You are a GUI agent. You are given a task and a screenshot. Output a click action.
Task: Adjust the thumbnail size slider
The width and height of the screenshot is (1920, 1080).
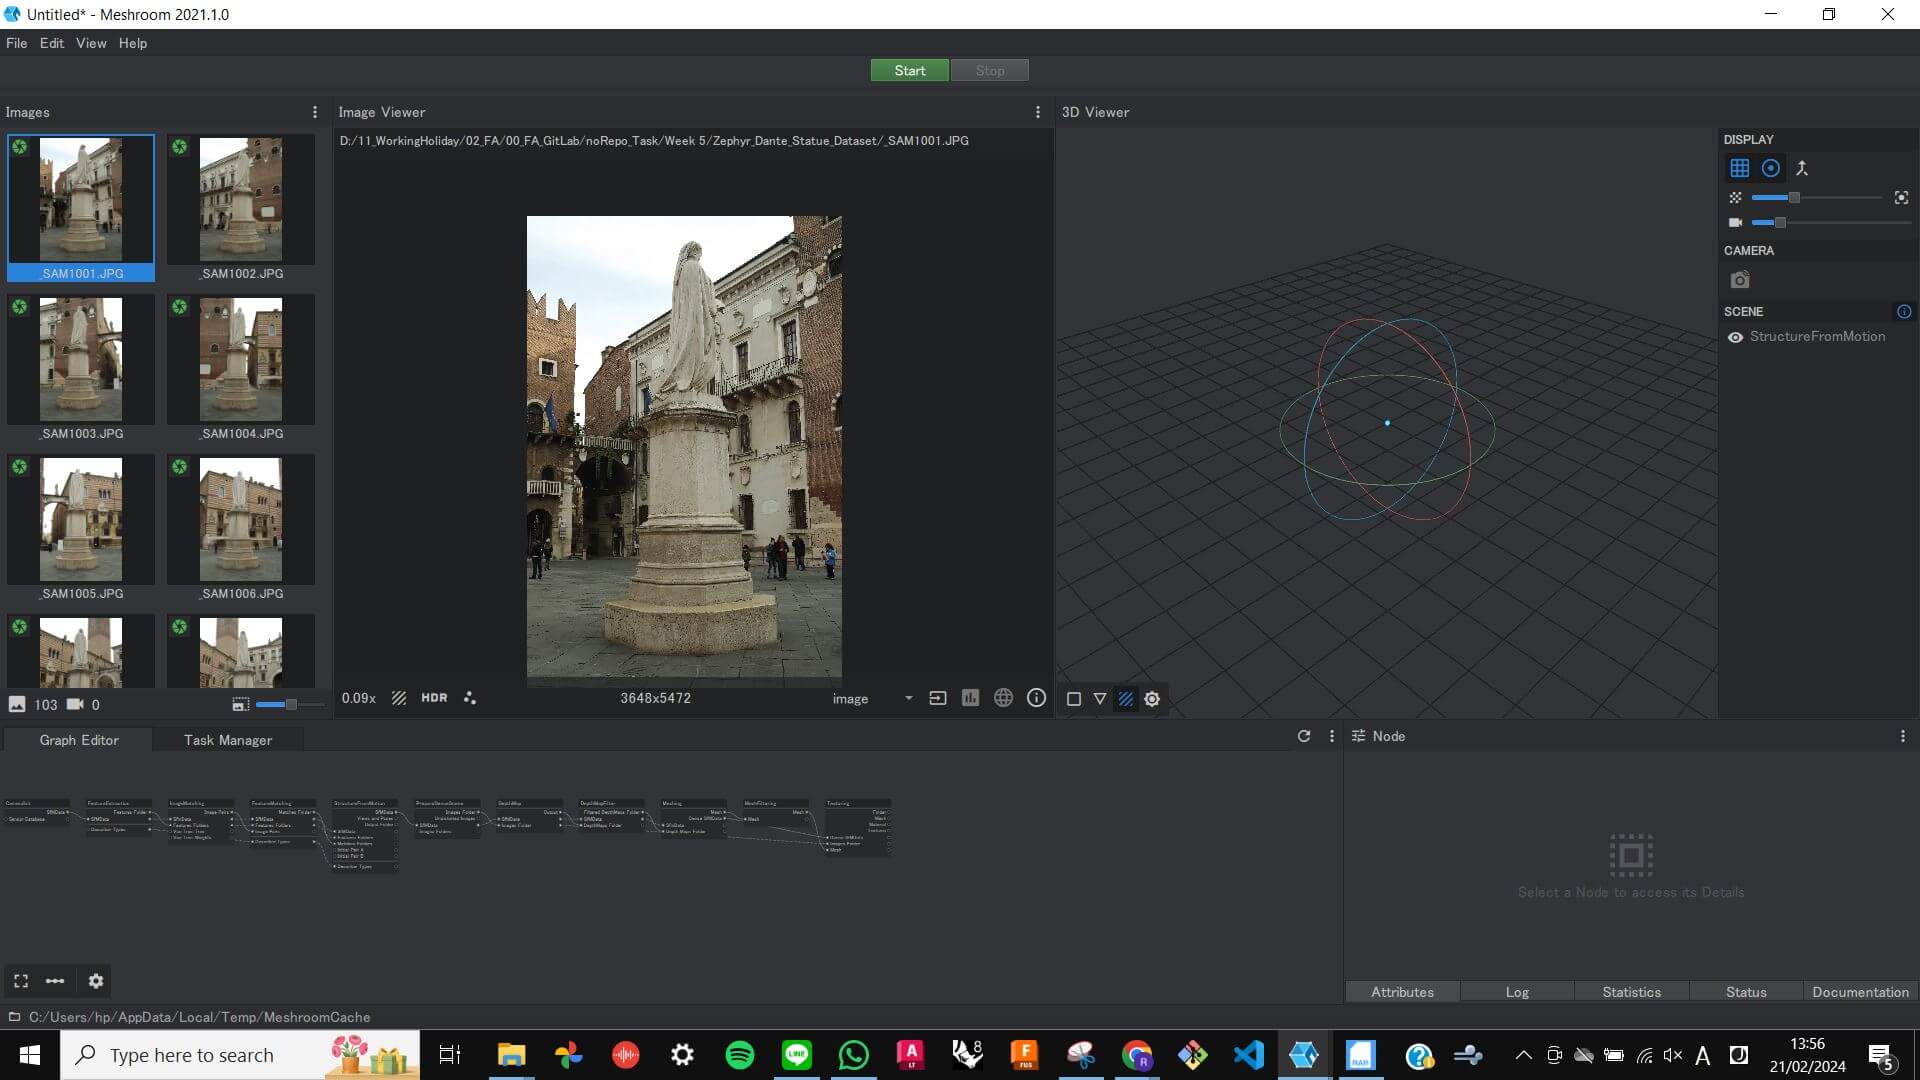pos(290,705)
